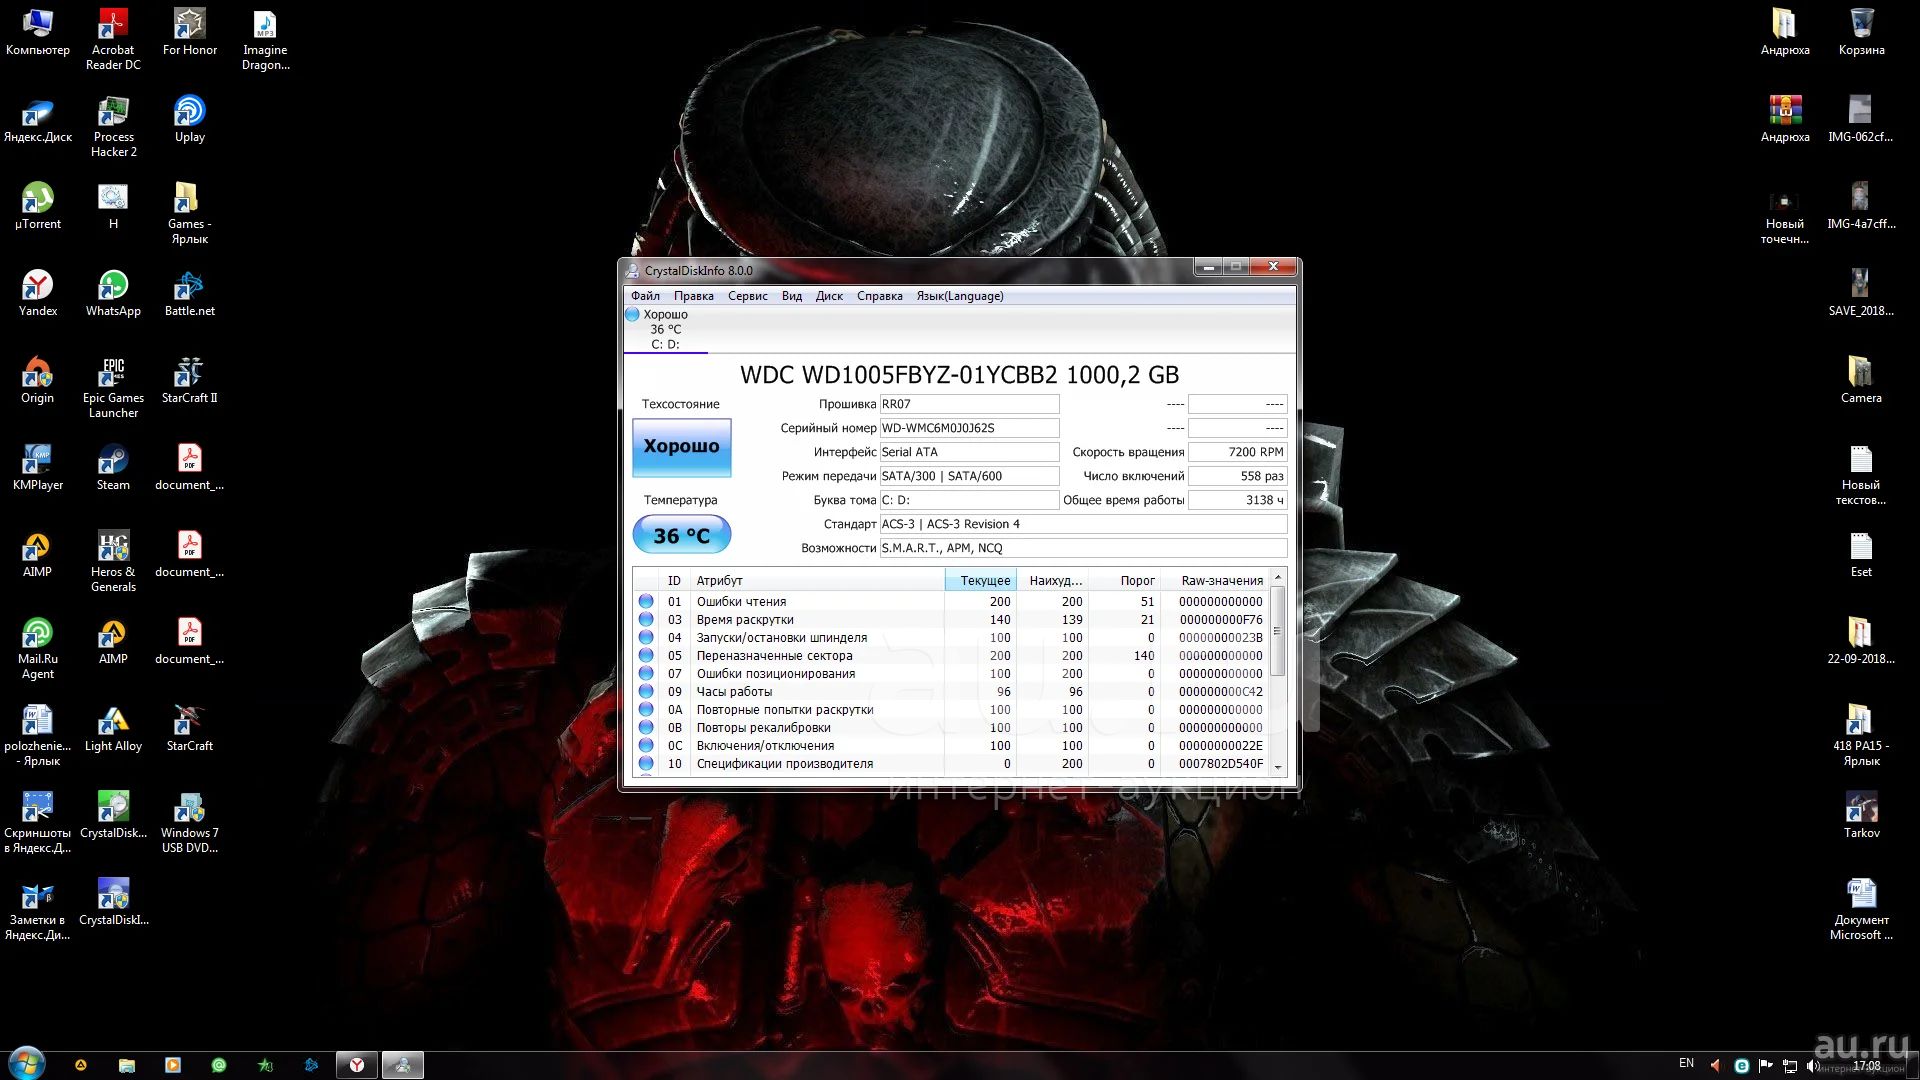Screen dimensions: 1920x1080
Task: Open the Язык(Language) menu
Action: click(x=959, y=296)
